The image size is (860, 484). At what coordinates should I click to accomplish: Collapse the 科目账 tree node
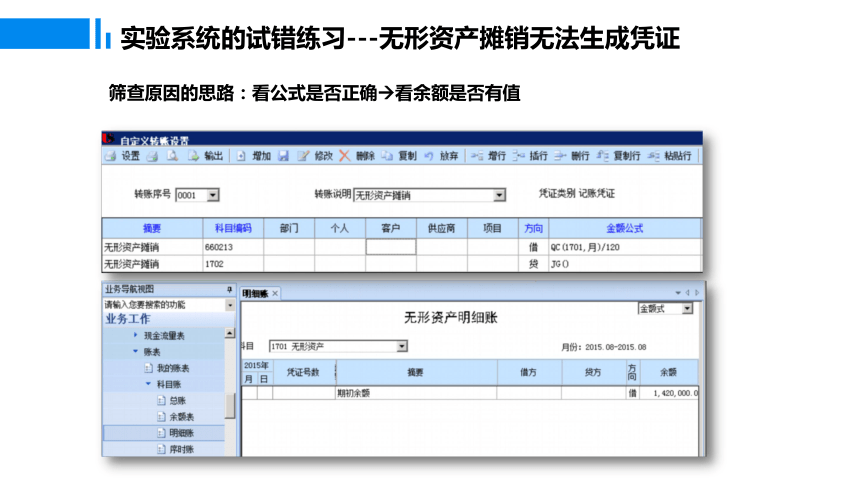(148, 384)
